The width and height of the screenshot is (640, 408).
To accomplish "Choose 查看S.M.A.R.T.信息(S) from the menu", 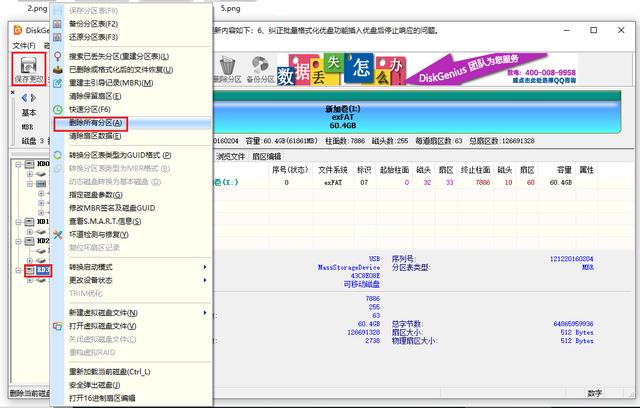I will point(105,221).
